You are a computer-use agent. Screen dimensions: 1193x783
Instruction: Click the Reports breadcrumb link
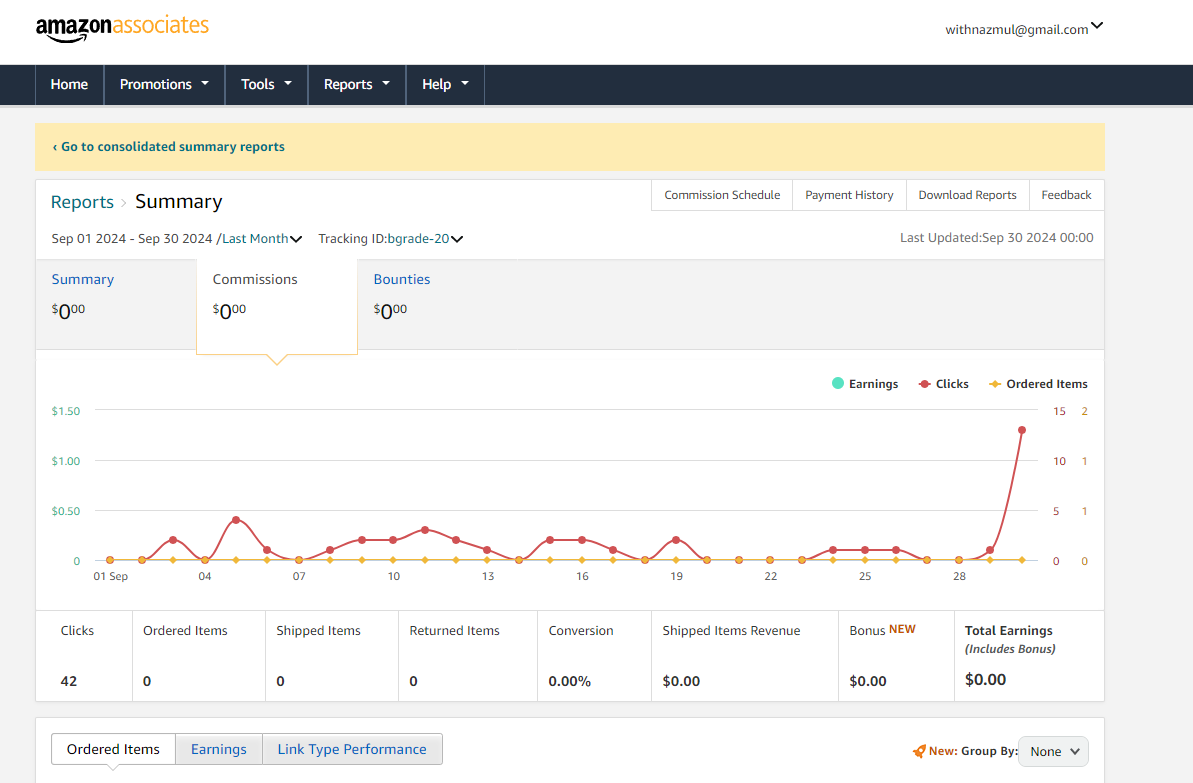[82, 202]
